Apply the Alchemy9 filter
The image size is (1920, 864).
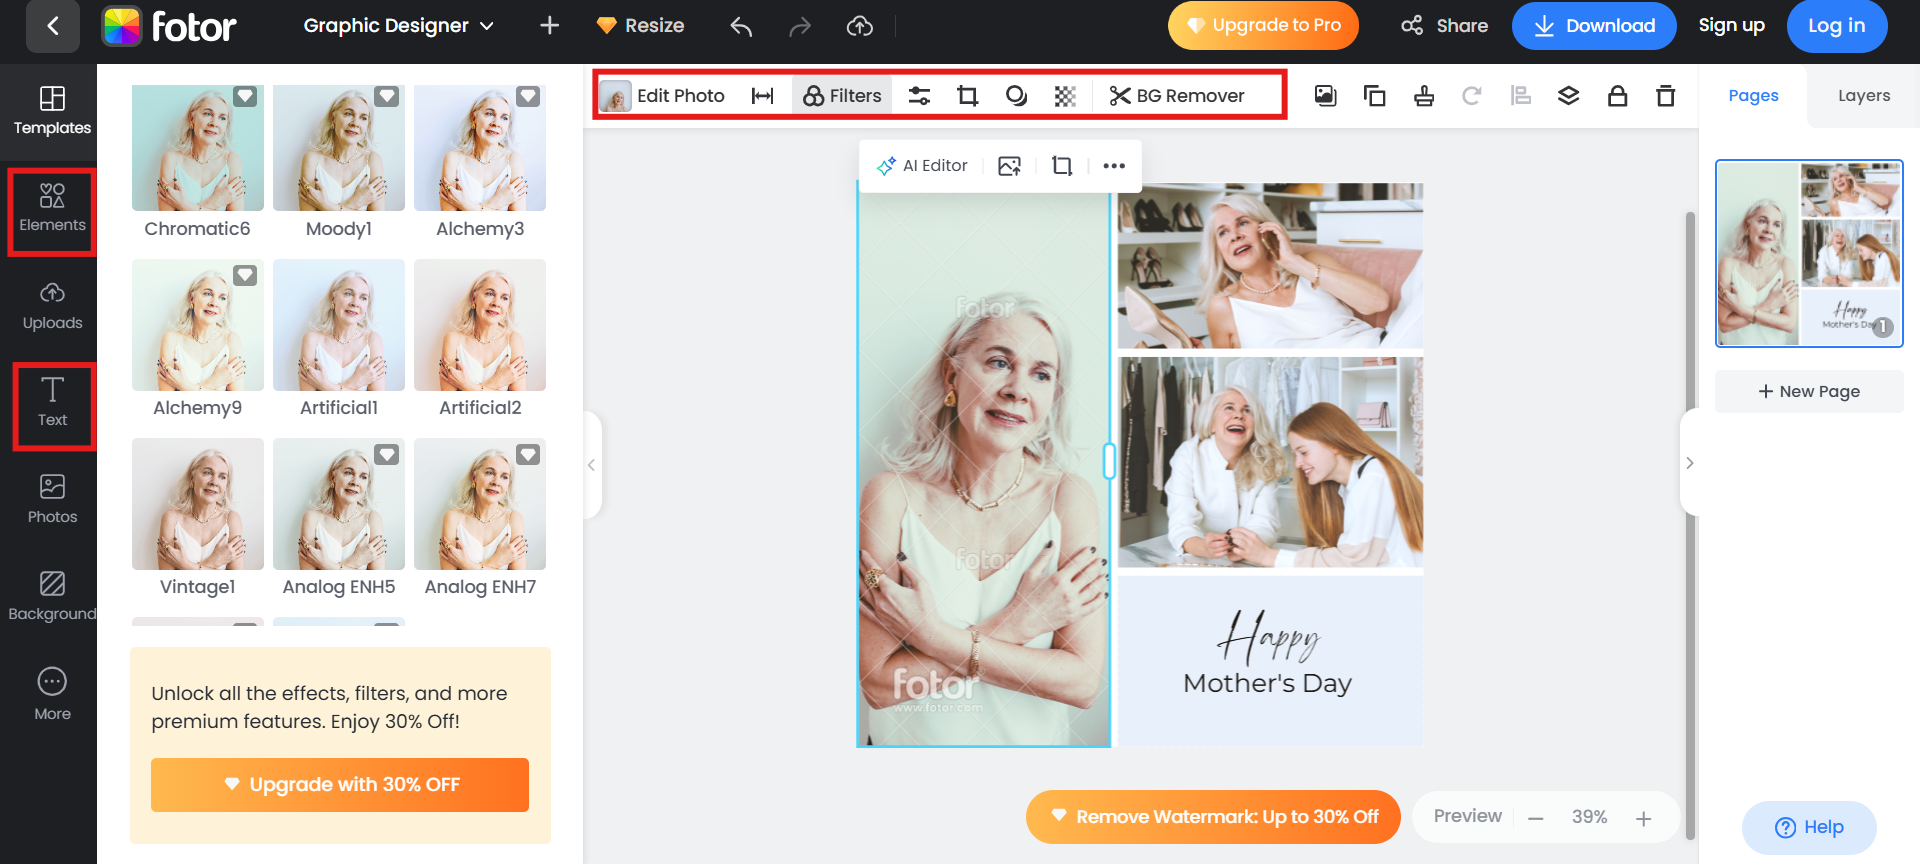point(197,326)
